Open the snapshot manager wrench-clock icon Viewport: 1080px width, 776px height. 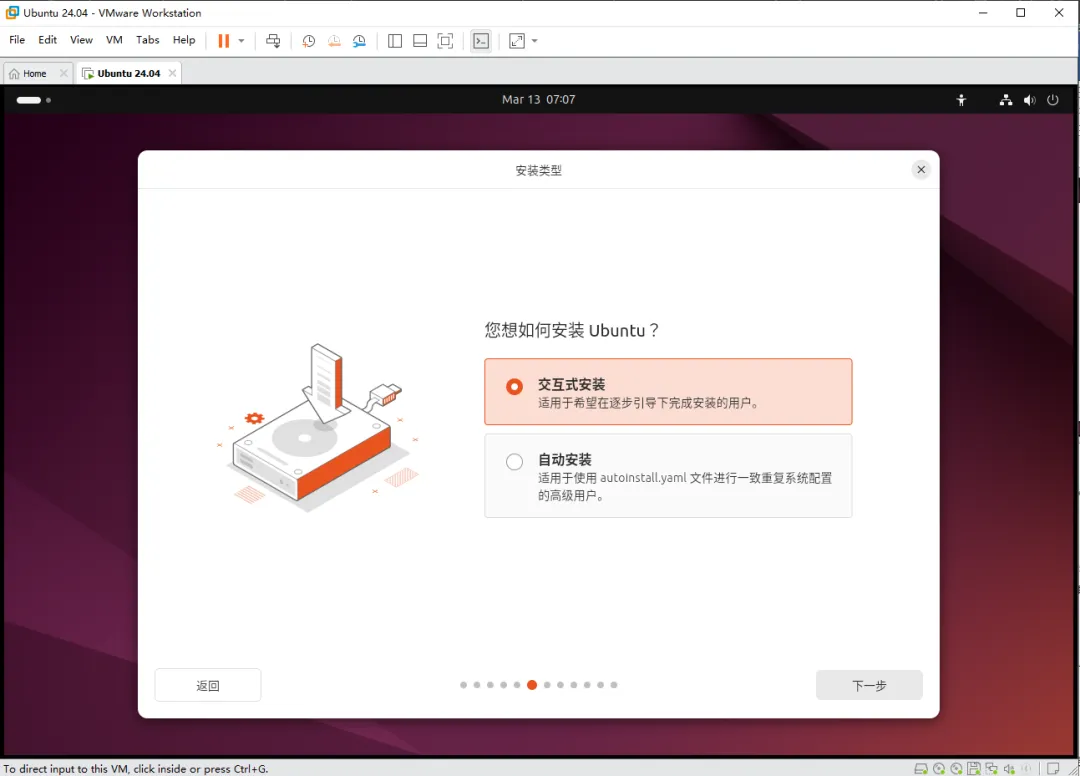coord(359,41)
